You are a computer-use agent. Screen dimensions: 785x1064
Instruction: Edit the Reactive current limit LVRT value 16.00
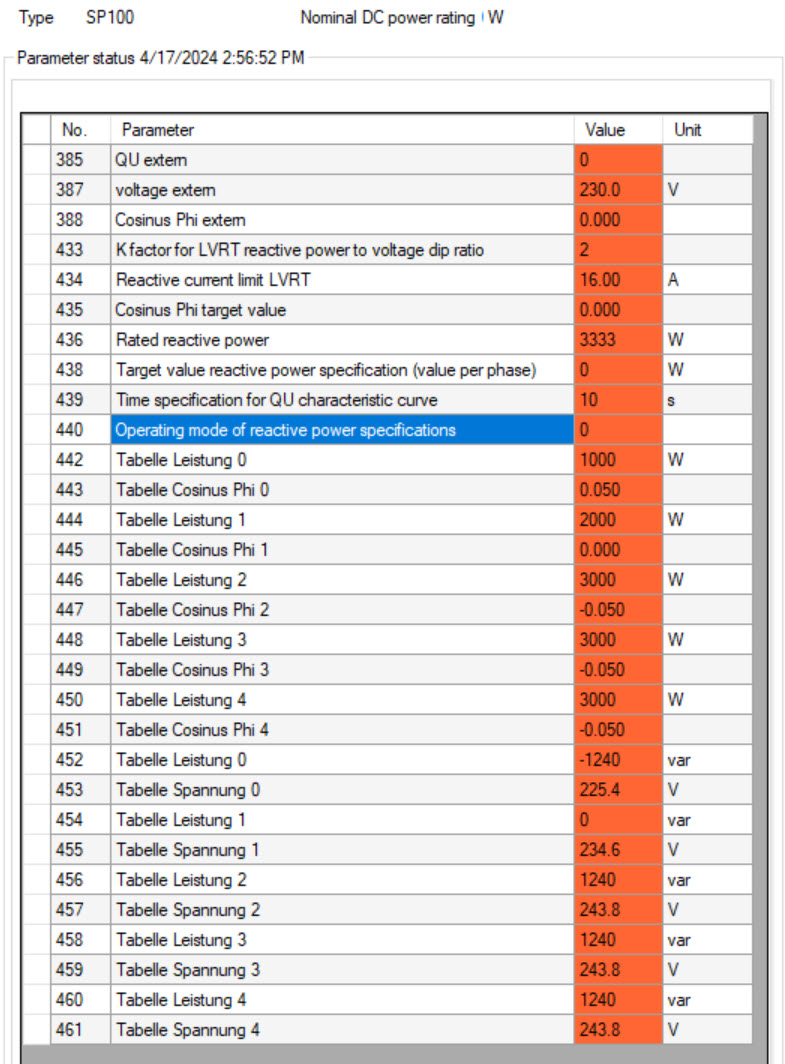(617, 280)
